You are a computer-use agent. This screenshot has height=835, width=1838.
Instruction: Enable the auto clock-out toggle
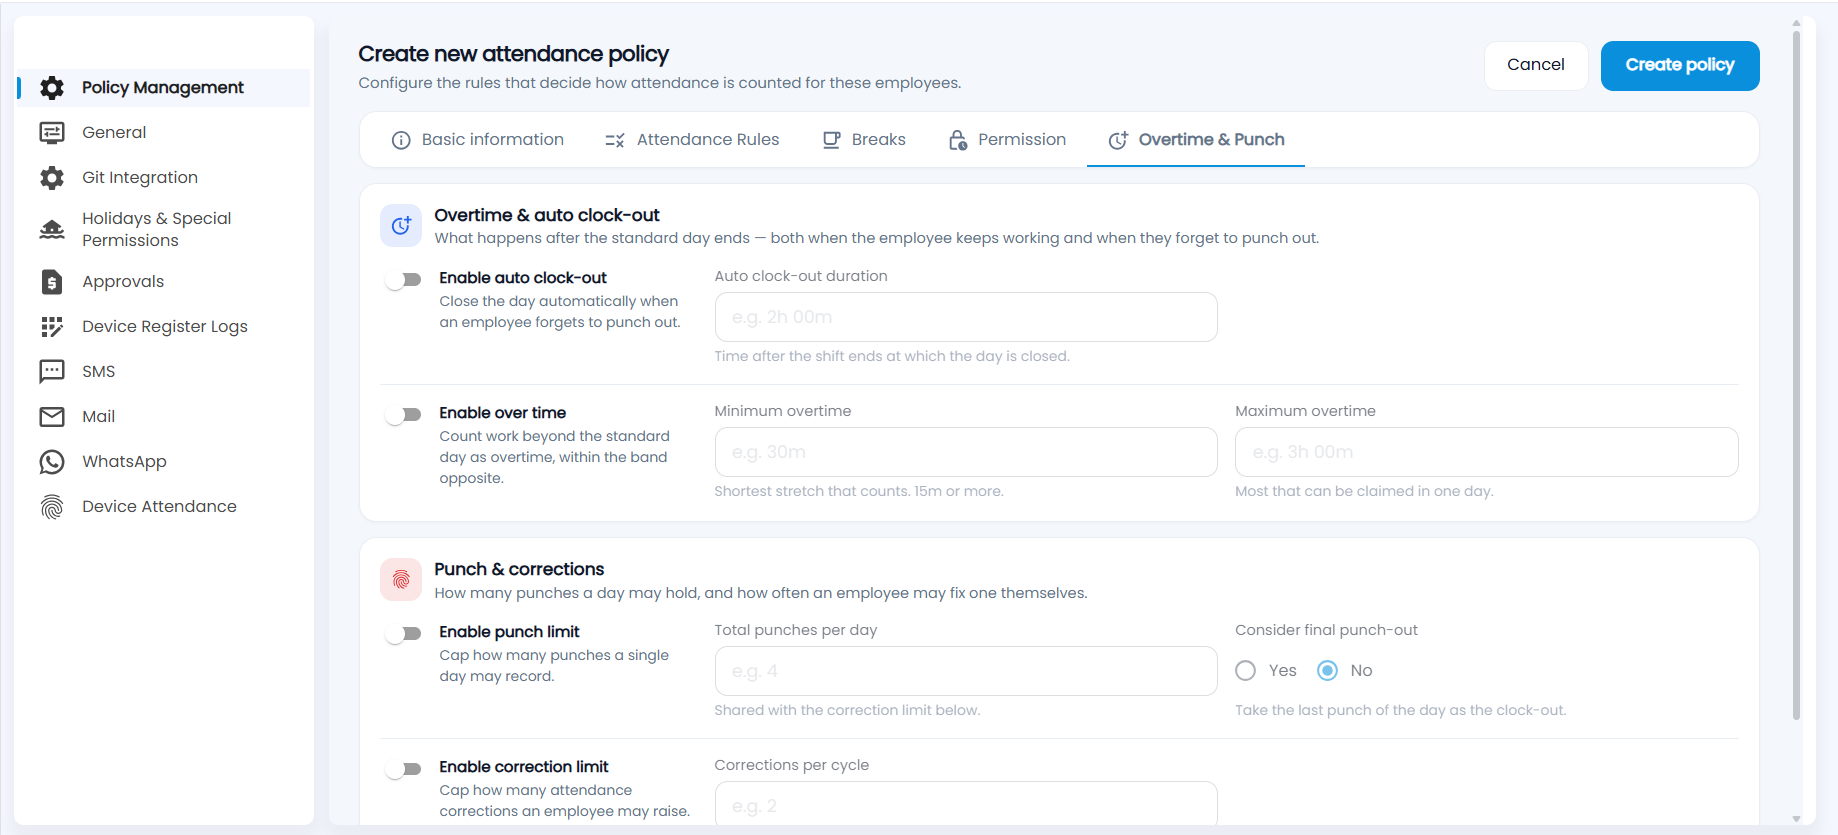[404, 280]
